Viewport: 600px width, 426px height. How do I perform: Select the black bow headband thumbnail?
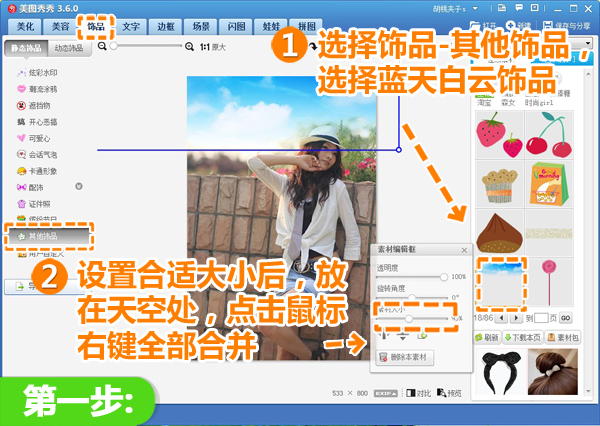tap(499, 372)
